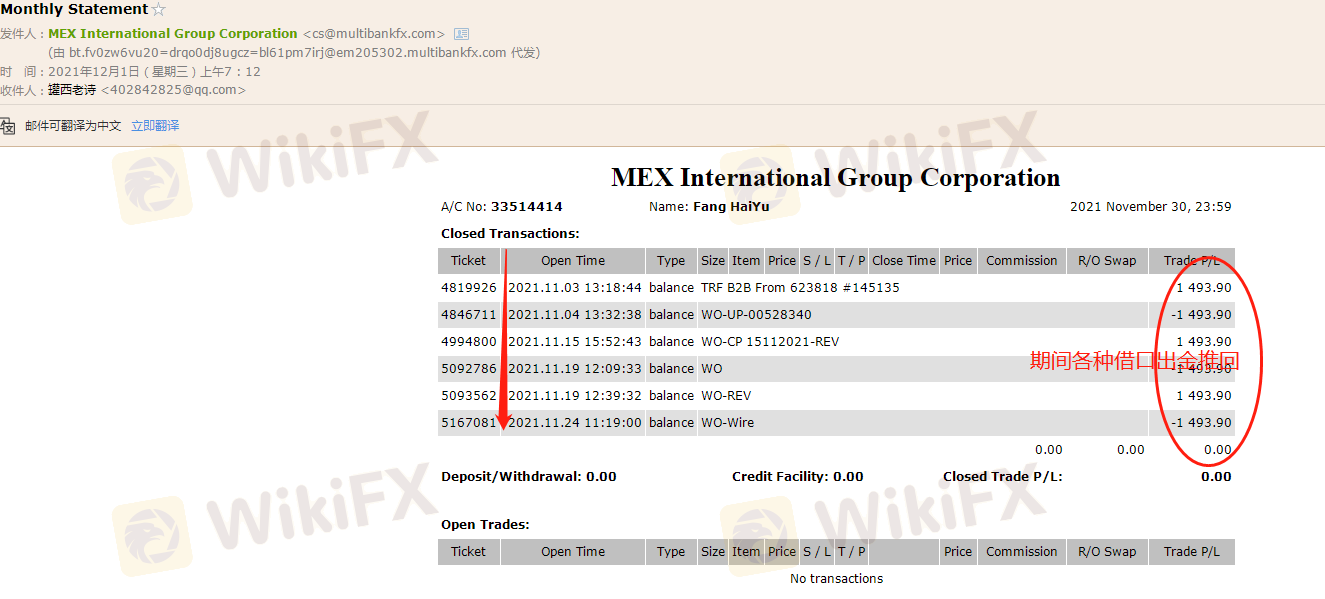
Task: Click the statement heading MEX International Group Corporation
Action: coord(836,178)
